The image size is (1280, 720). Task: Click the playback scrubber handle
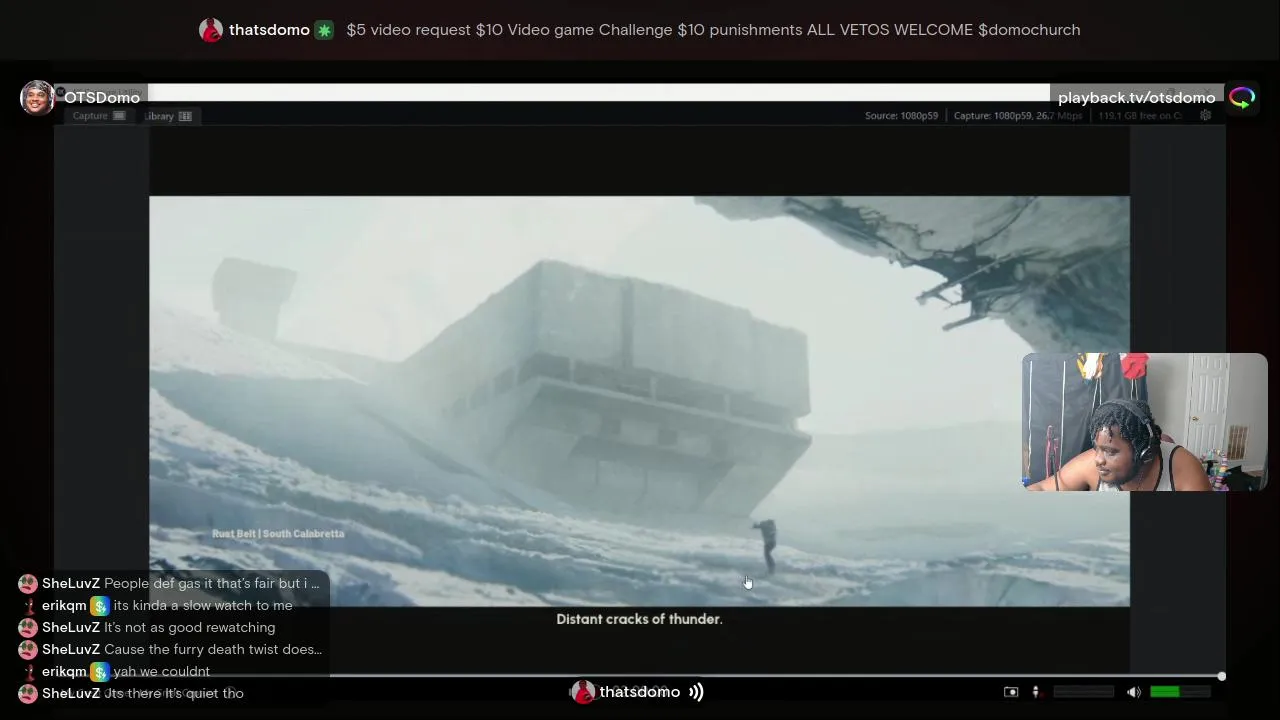coord(1221,677)
